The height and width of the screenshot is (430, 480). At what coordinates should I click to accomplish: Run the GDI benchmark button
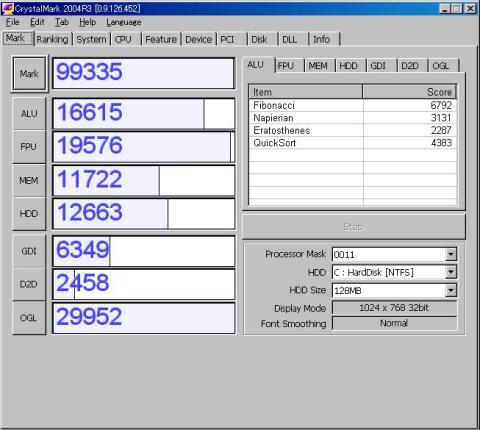[x=29, y=251]
